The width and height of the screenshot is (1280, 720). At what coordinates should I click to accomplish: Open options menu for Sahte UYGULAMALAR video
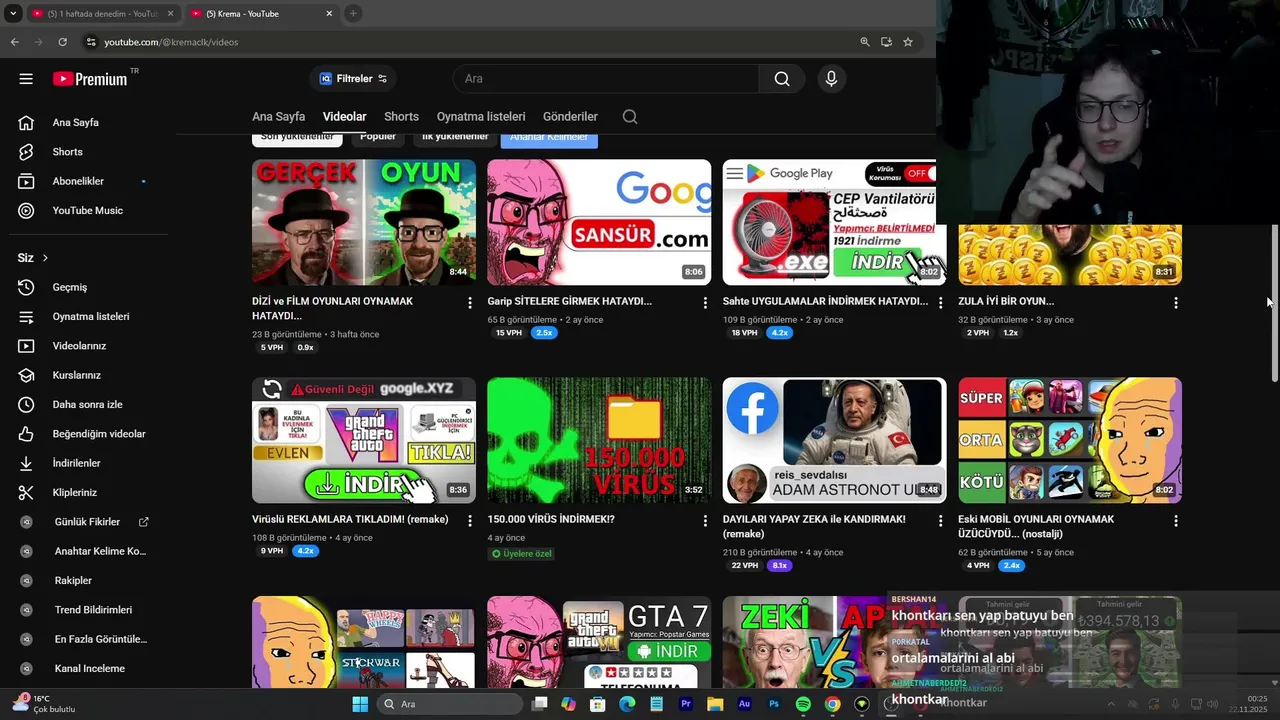pos(940,302)
